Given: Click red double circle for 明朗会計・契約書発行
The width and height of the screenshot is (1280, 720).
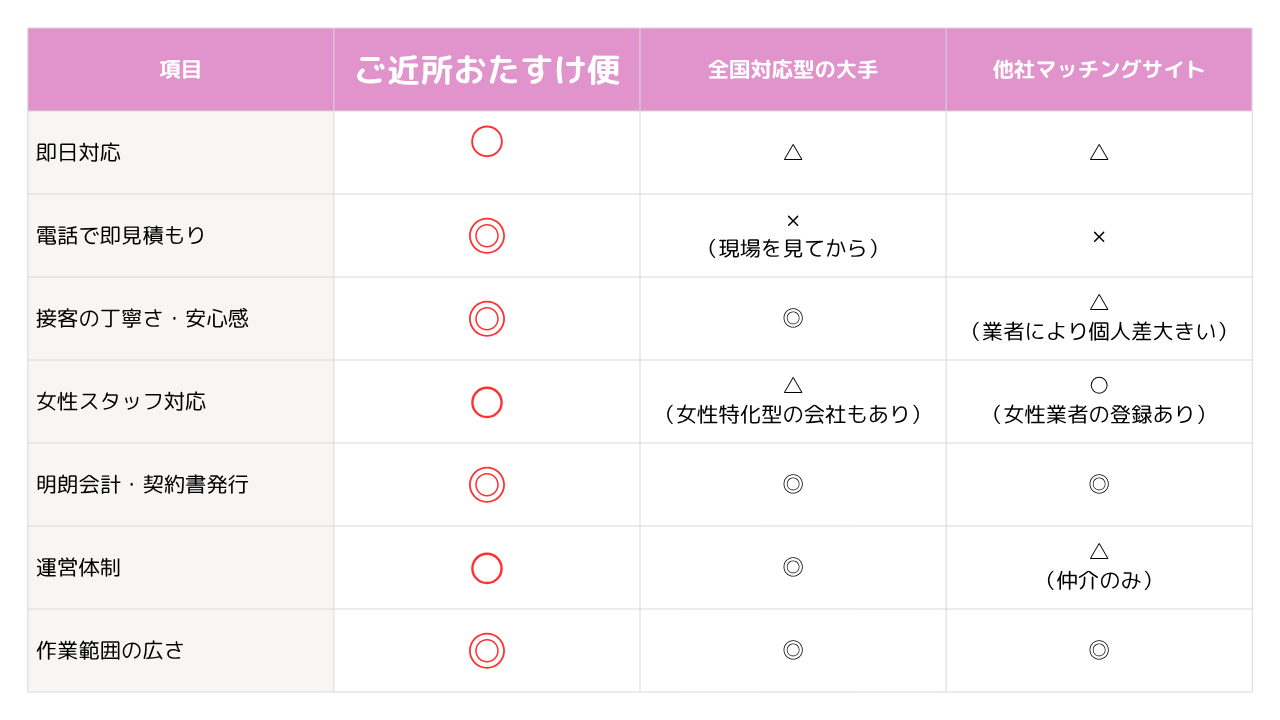Looking at the screenshot, I should 487,485.
